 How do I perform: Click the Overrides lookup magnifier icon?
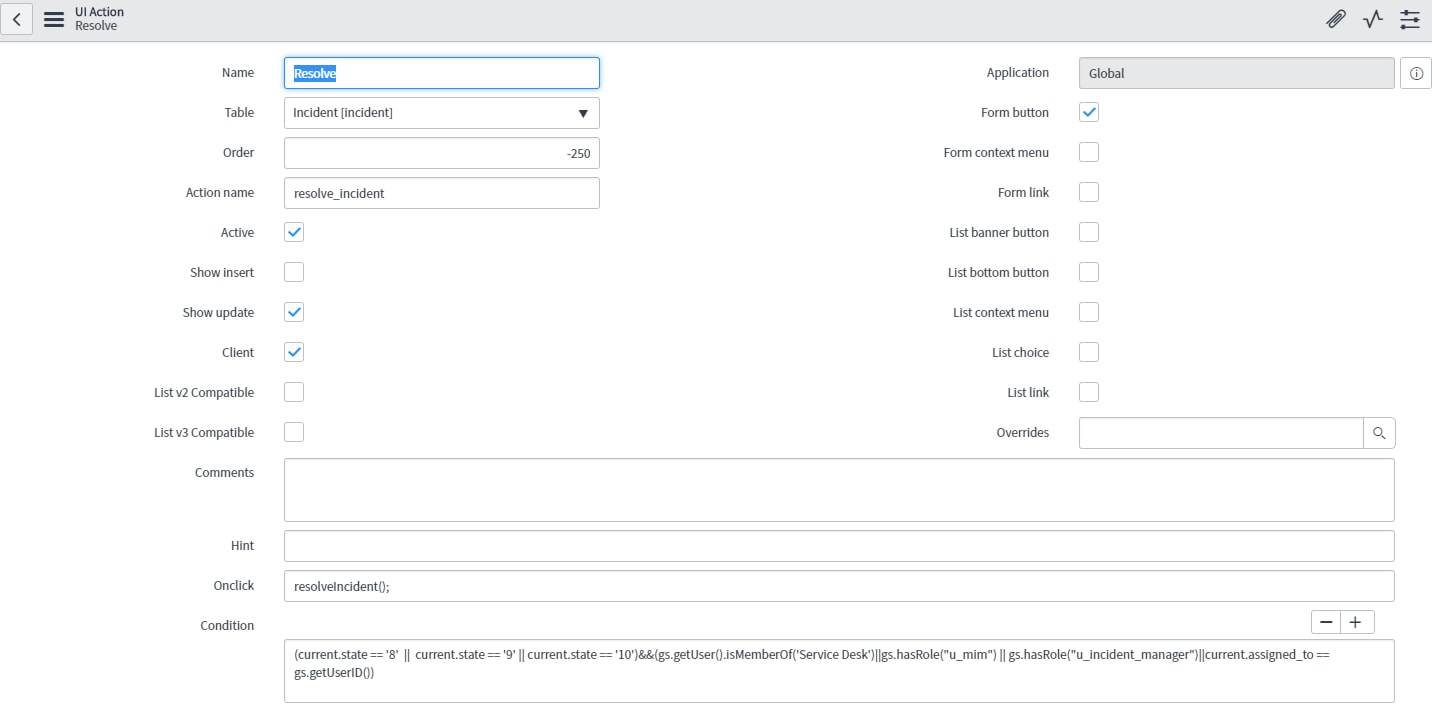pos(1379,433)
